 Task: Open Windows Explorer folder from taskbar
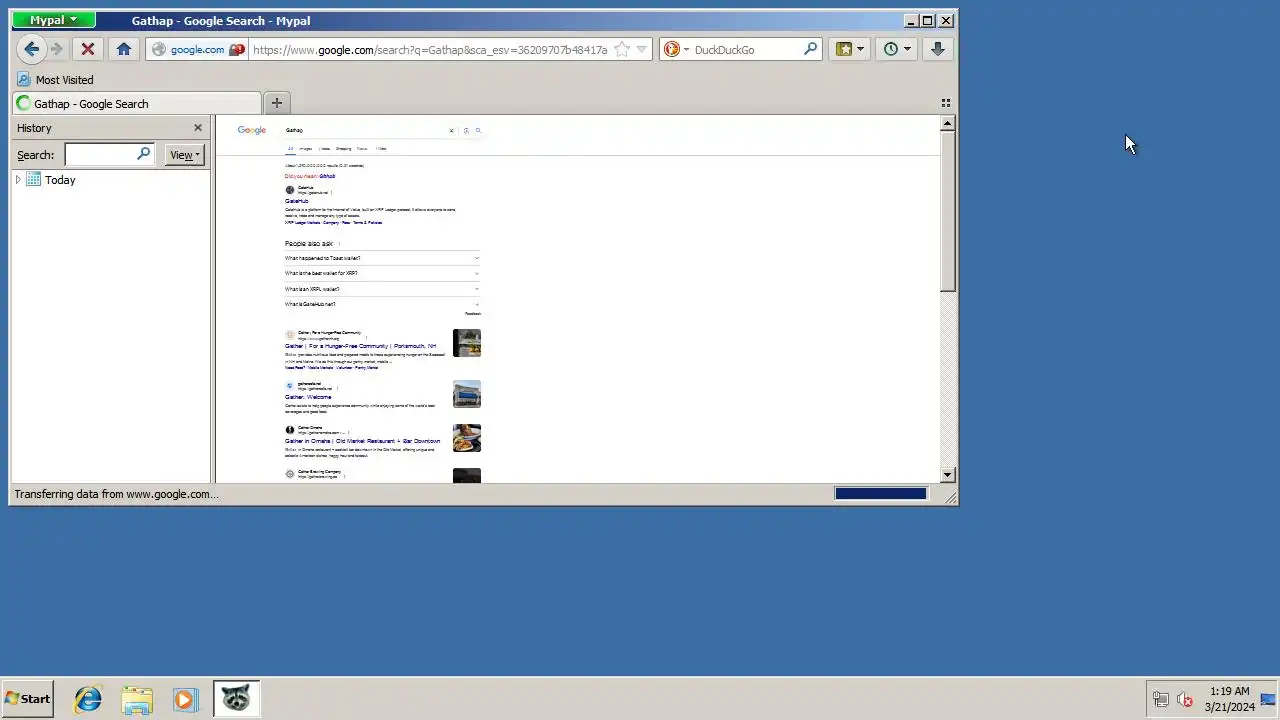coord(137,699)
